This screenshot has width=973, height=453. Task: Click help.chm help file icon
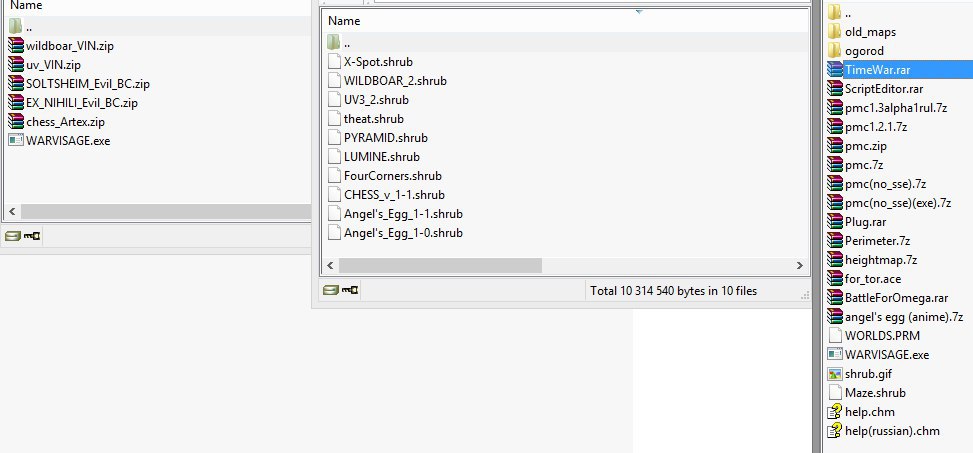(x=835, y=411)
